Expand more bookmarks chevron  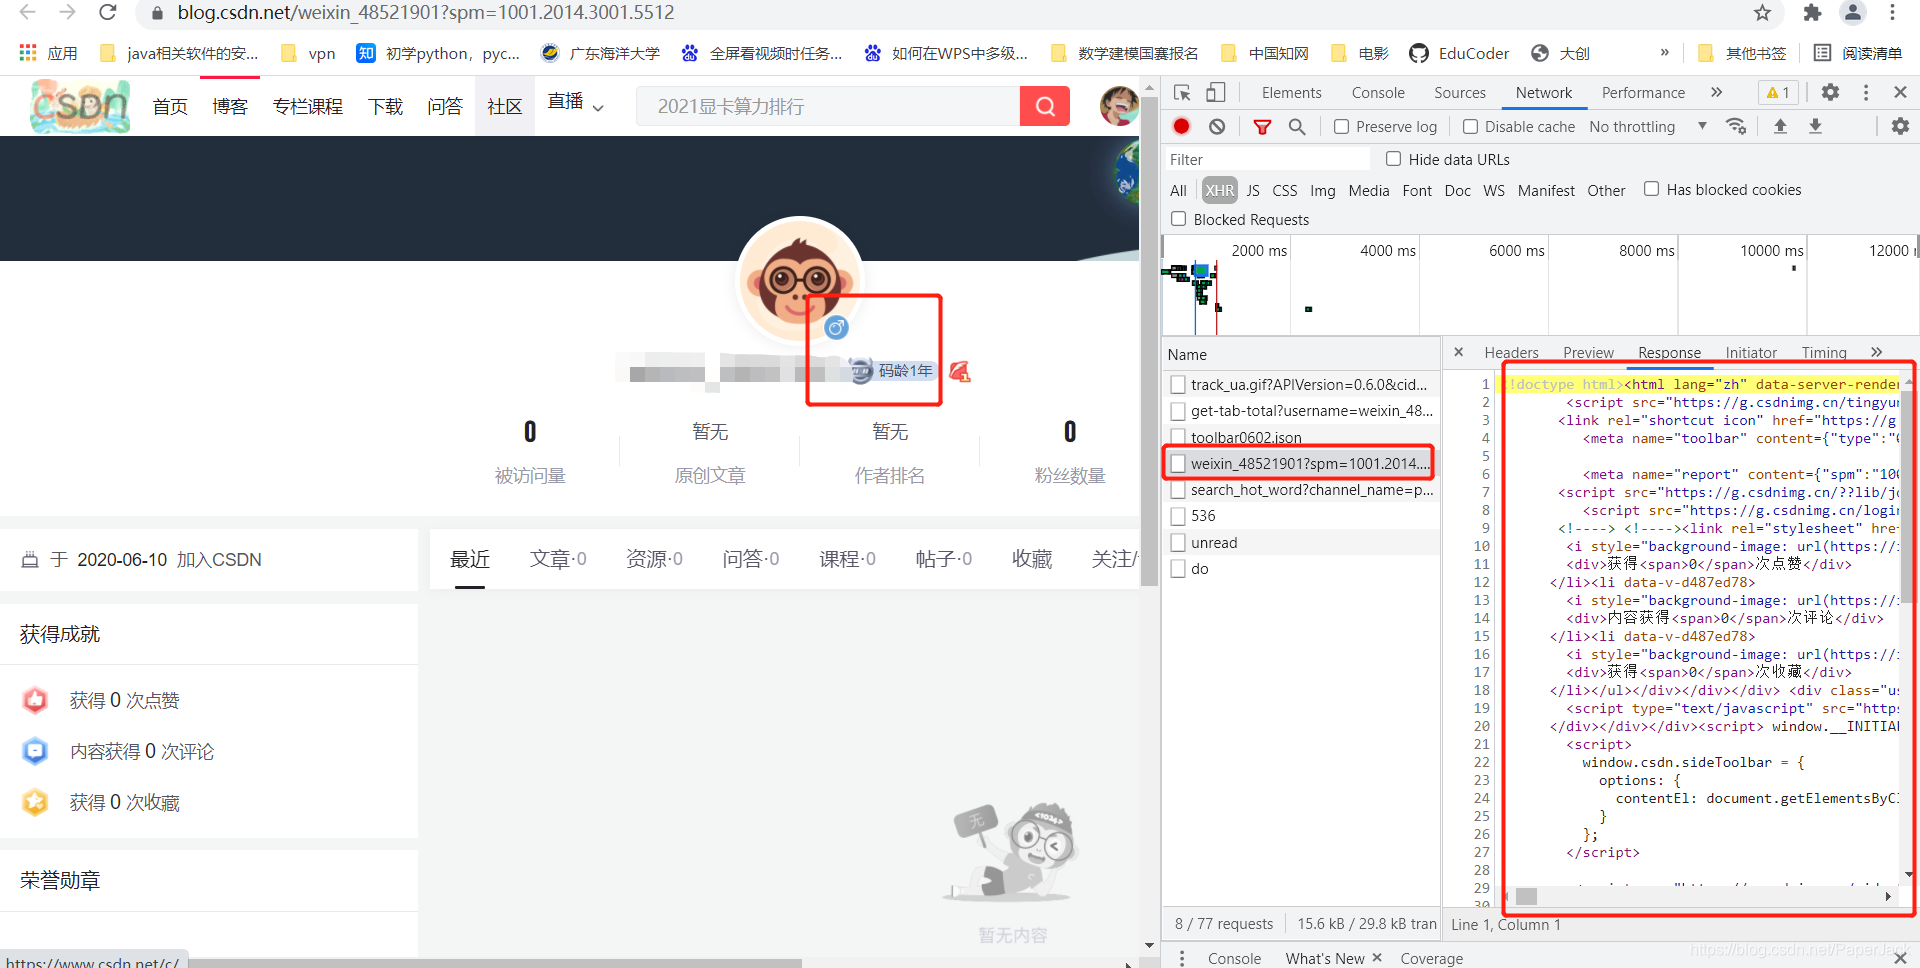tap(1664, 53)
